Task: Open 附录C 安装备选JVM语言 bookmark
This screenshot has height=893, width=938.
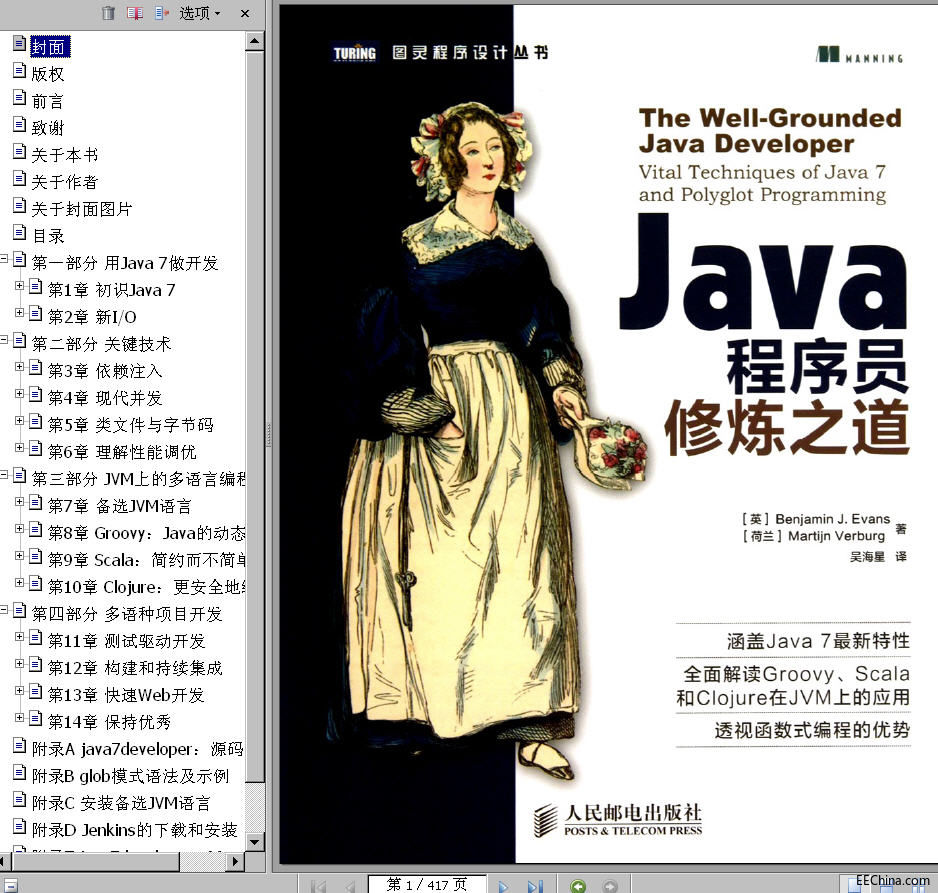Action: click(121, 803)
